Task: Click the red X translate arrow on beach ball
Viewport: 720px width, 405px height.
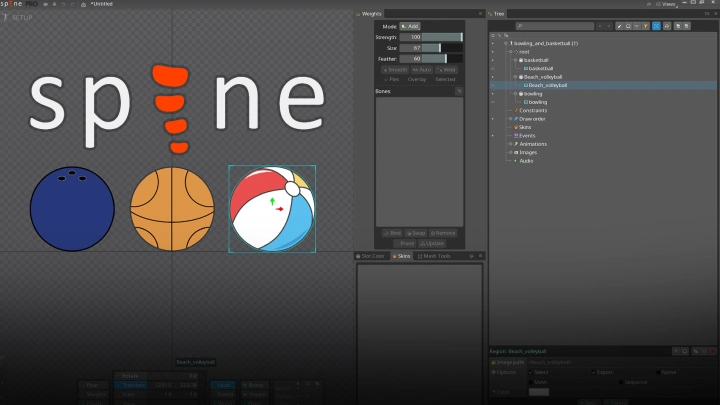Action: 280,209
